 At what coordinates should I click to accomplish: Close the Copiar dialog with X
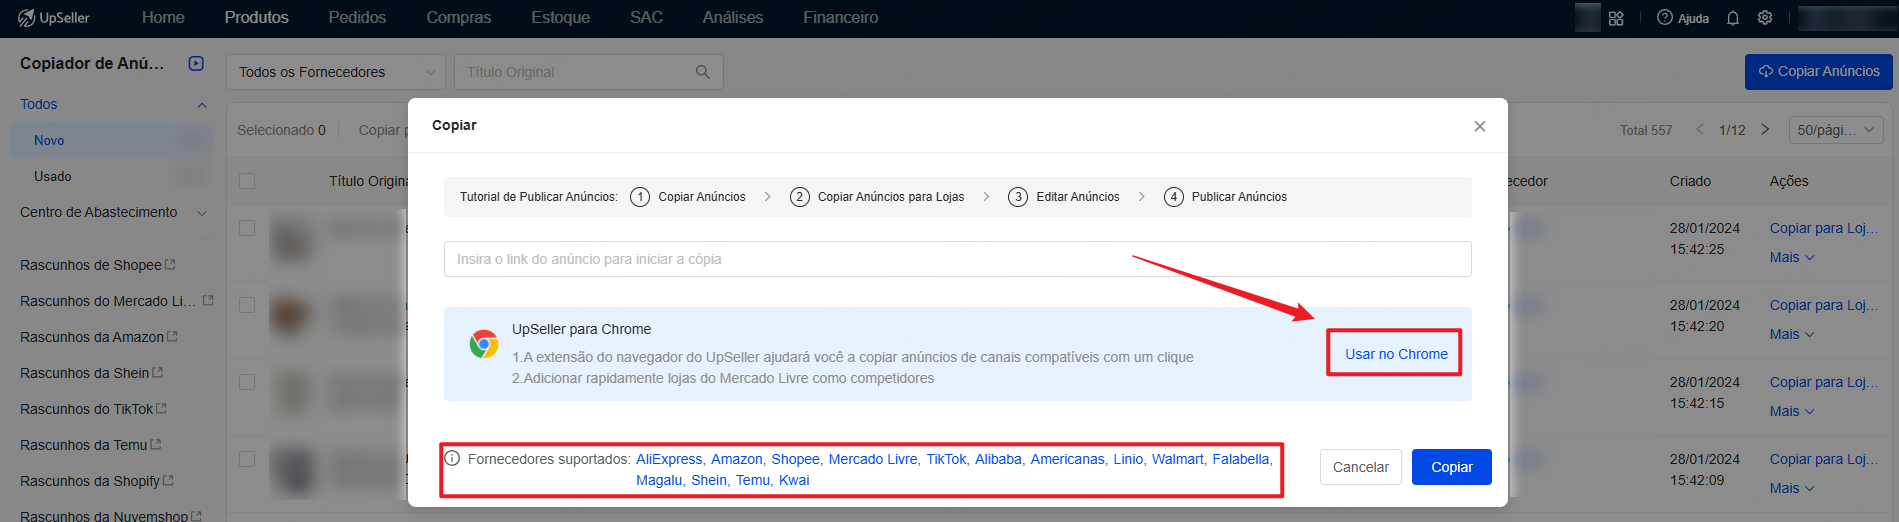1480,126
